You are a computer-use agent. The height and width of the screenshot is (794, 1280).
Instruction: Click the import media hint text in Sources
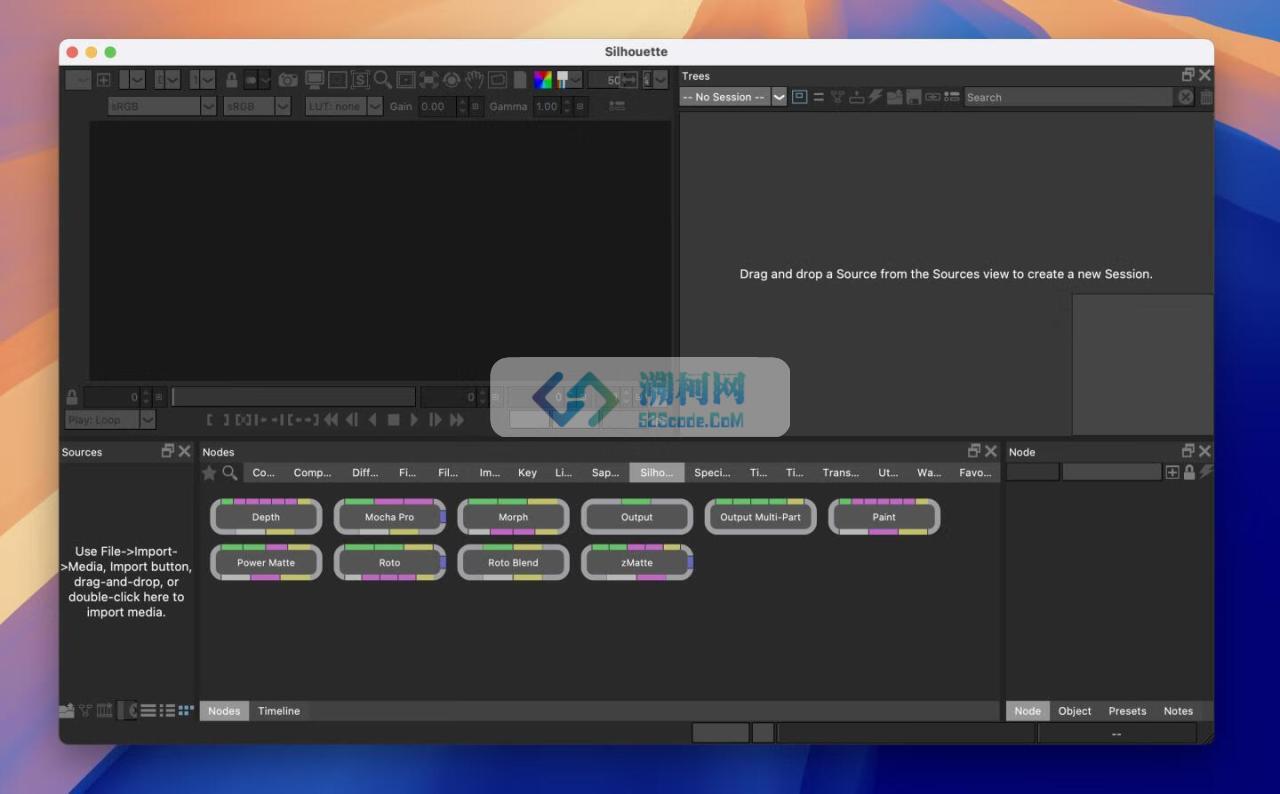click(x=126, y=582)
